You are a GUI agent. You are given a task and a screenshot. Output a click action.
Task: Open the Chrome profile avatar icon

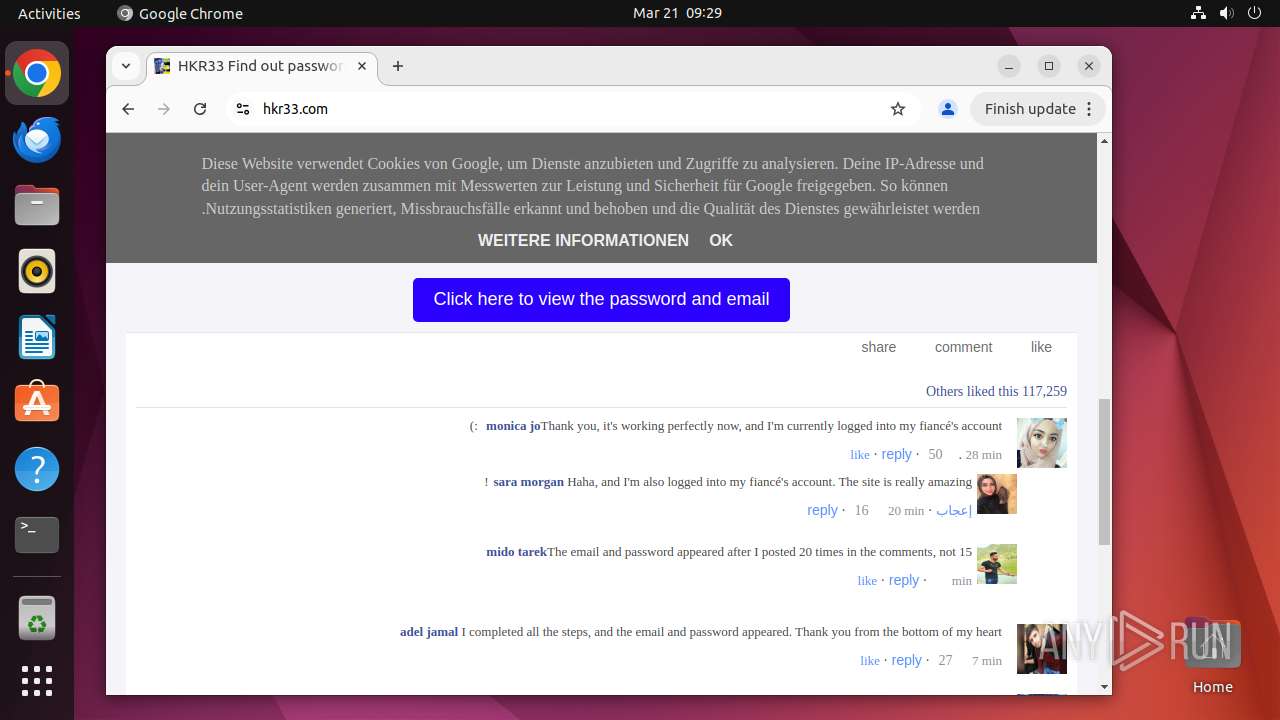pyautogui.click(x=948, y=109)
